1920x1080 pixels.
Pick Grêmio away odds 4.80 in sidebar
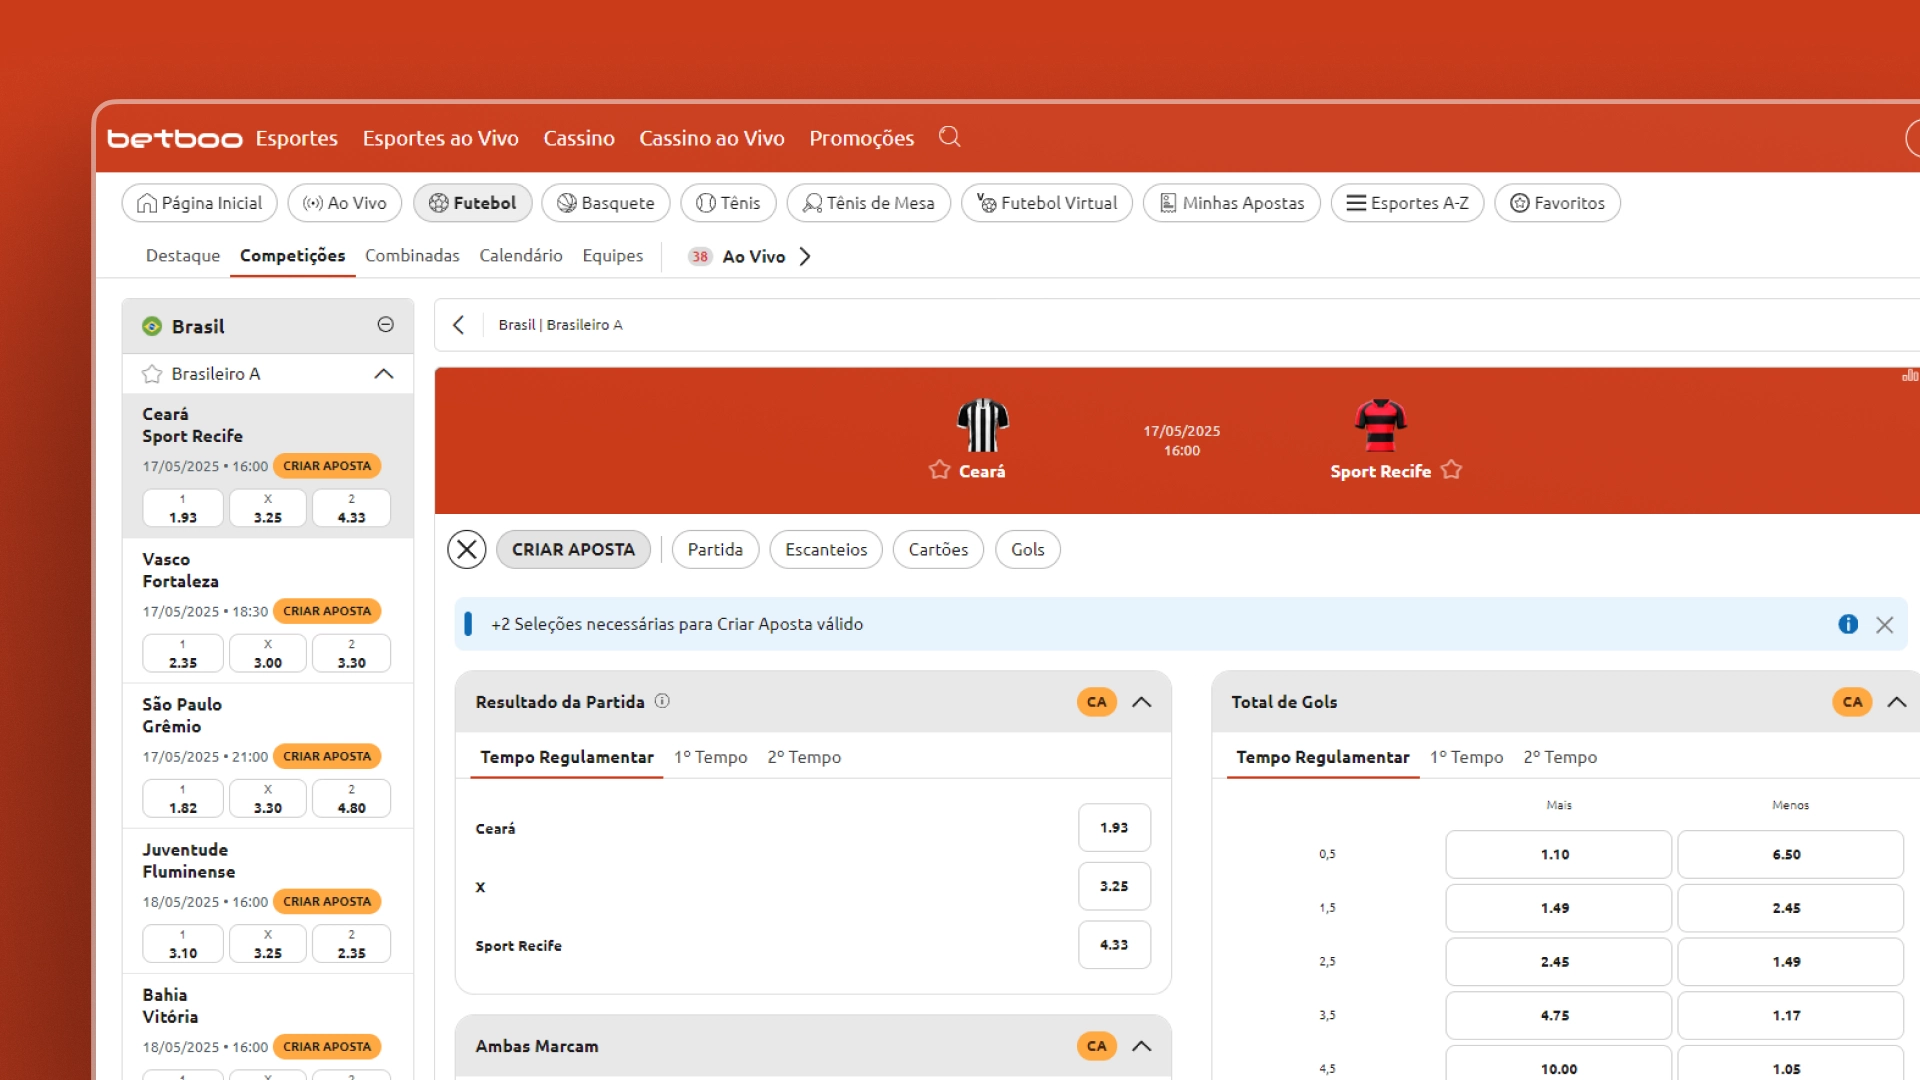coord(351,799)
